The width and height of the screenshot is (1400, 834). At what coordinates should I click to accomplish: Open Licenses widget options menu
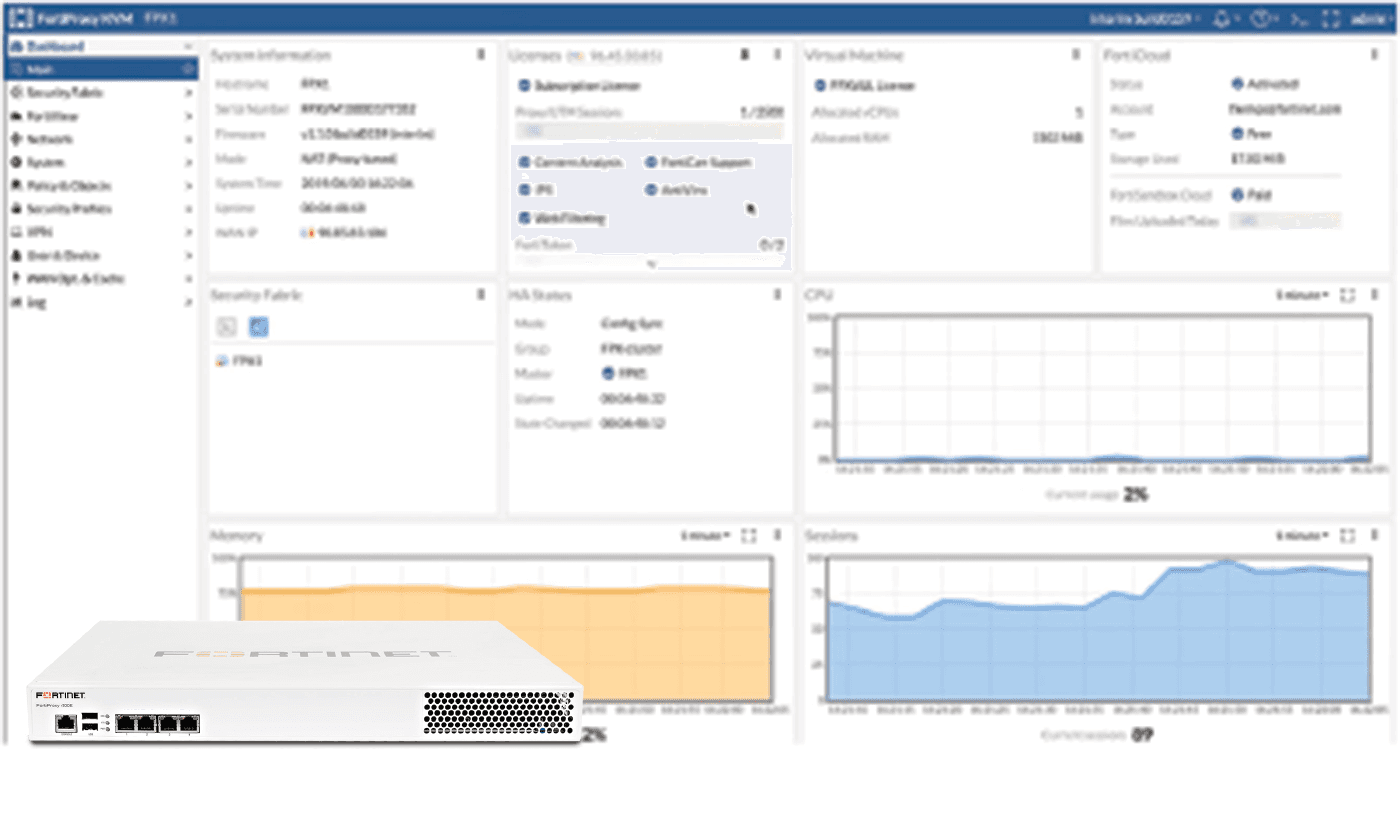tap(777, 55)
